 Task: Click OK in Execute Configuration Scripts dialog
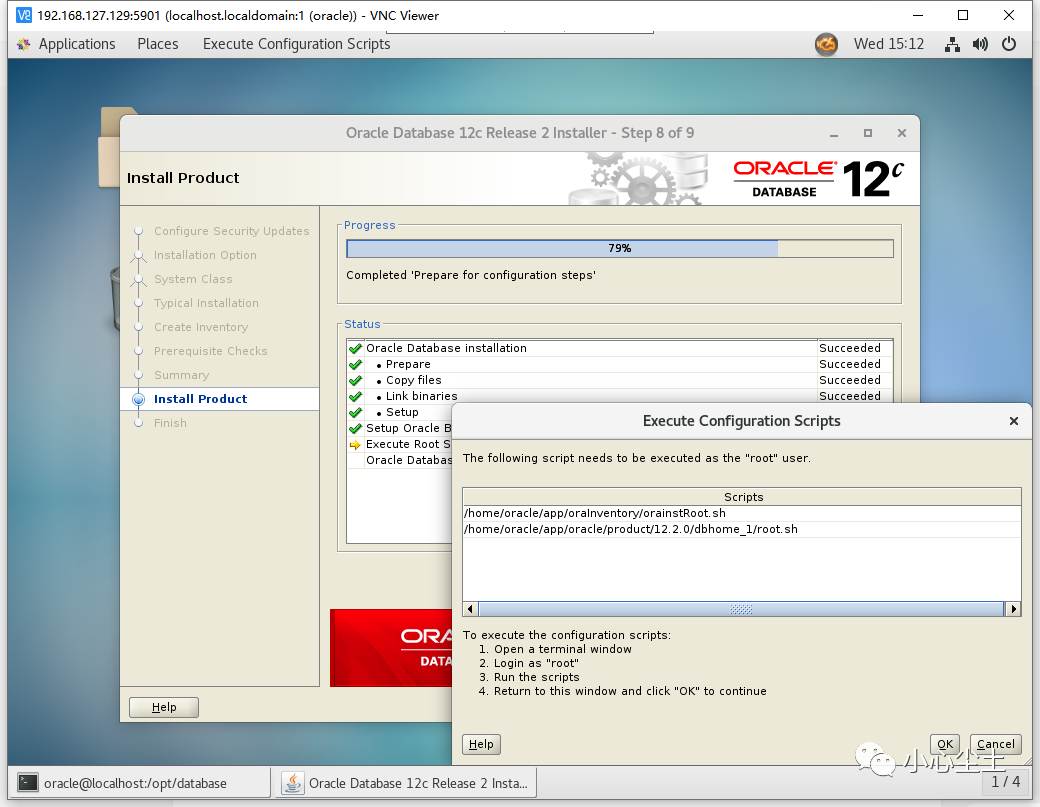(x=944, y=744)
